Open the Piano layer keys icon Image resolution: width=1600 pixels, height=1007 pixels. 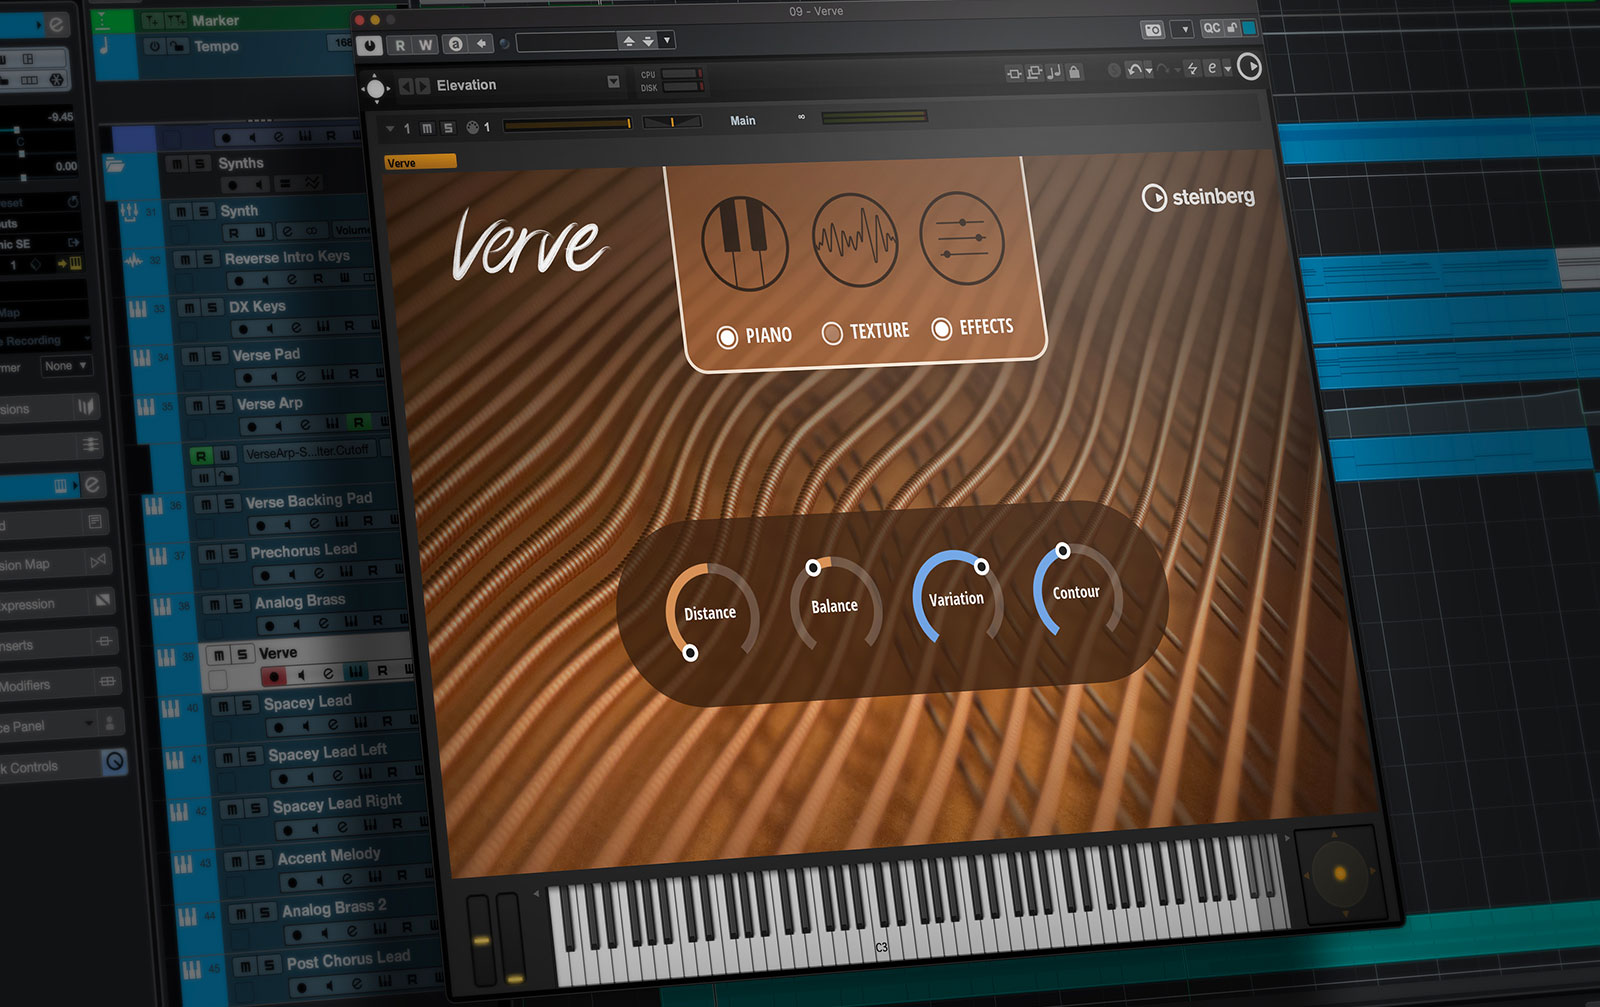click(x=744, y=243)
